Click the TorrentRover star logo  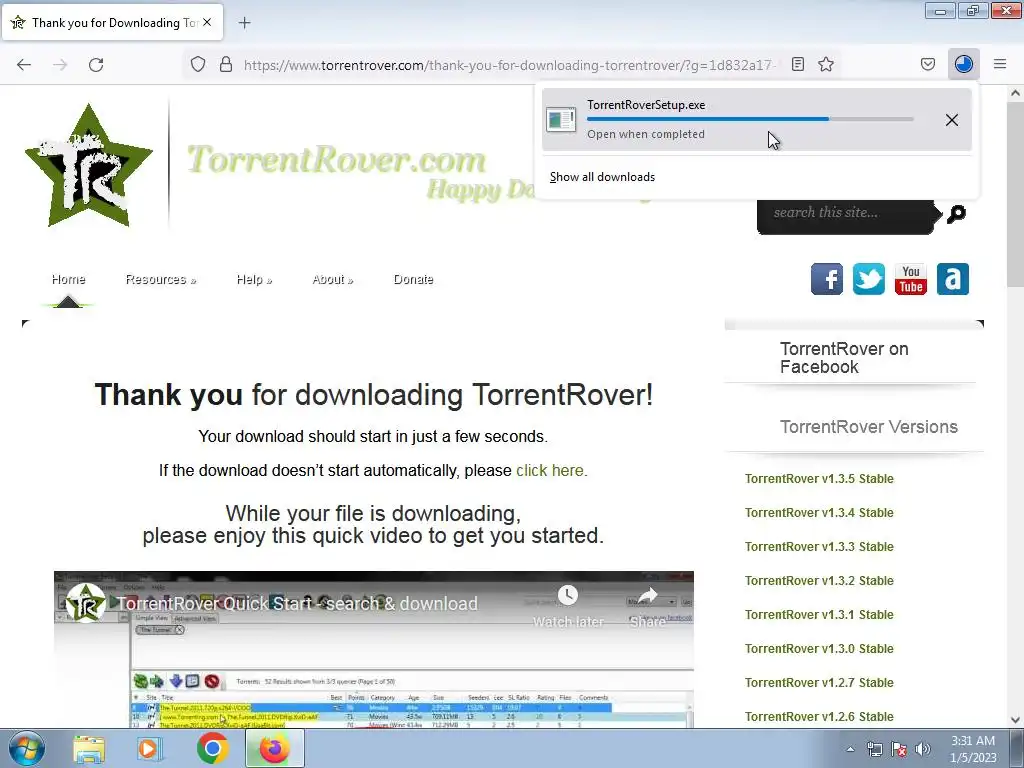pos(89,165)
